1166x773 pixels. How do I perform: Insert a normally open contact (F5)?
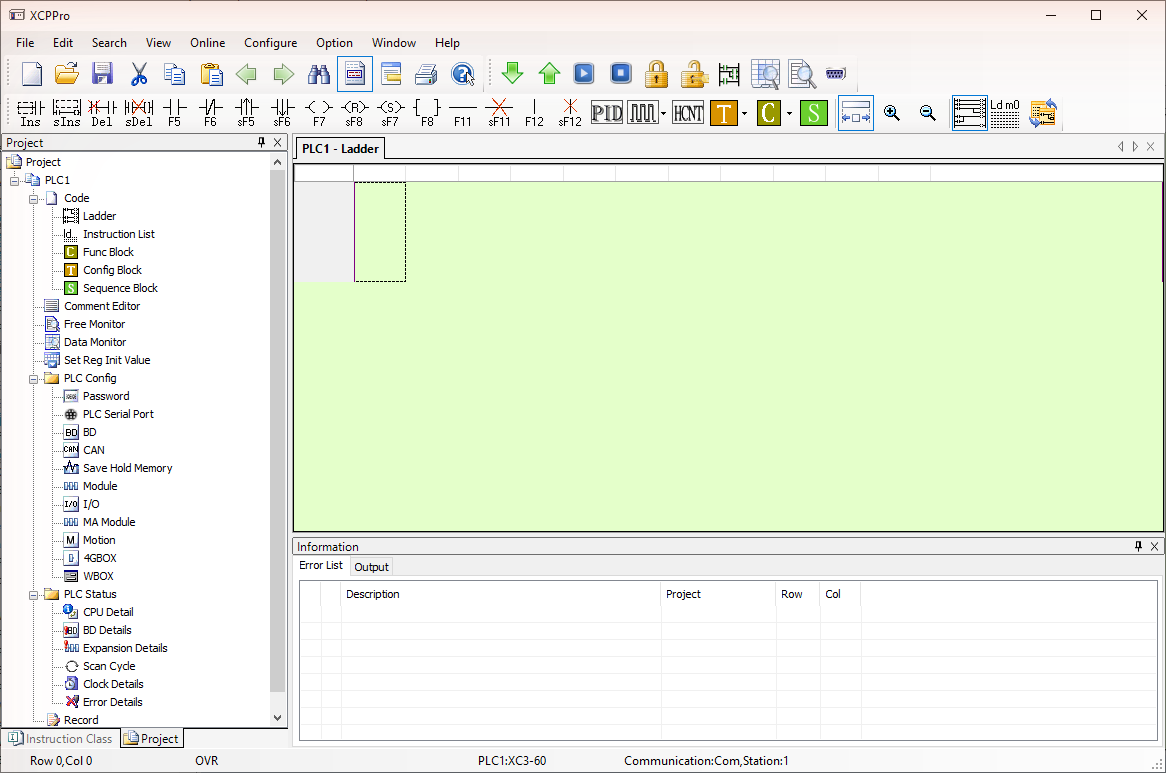[175, 113]
